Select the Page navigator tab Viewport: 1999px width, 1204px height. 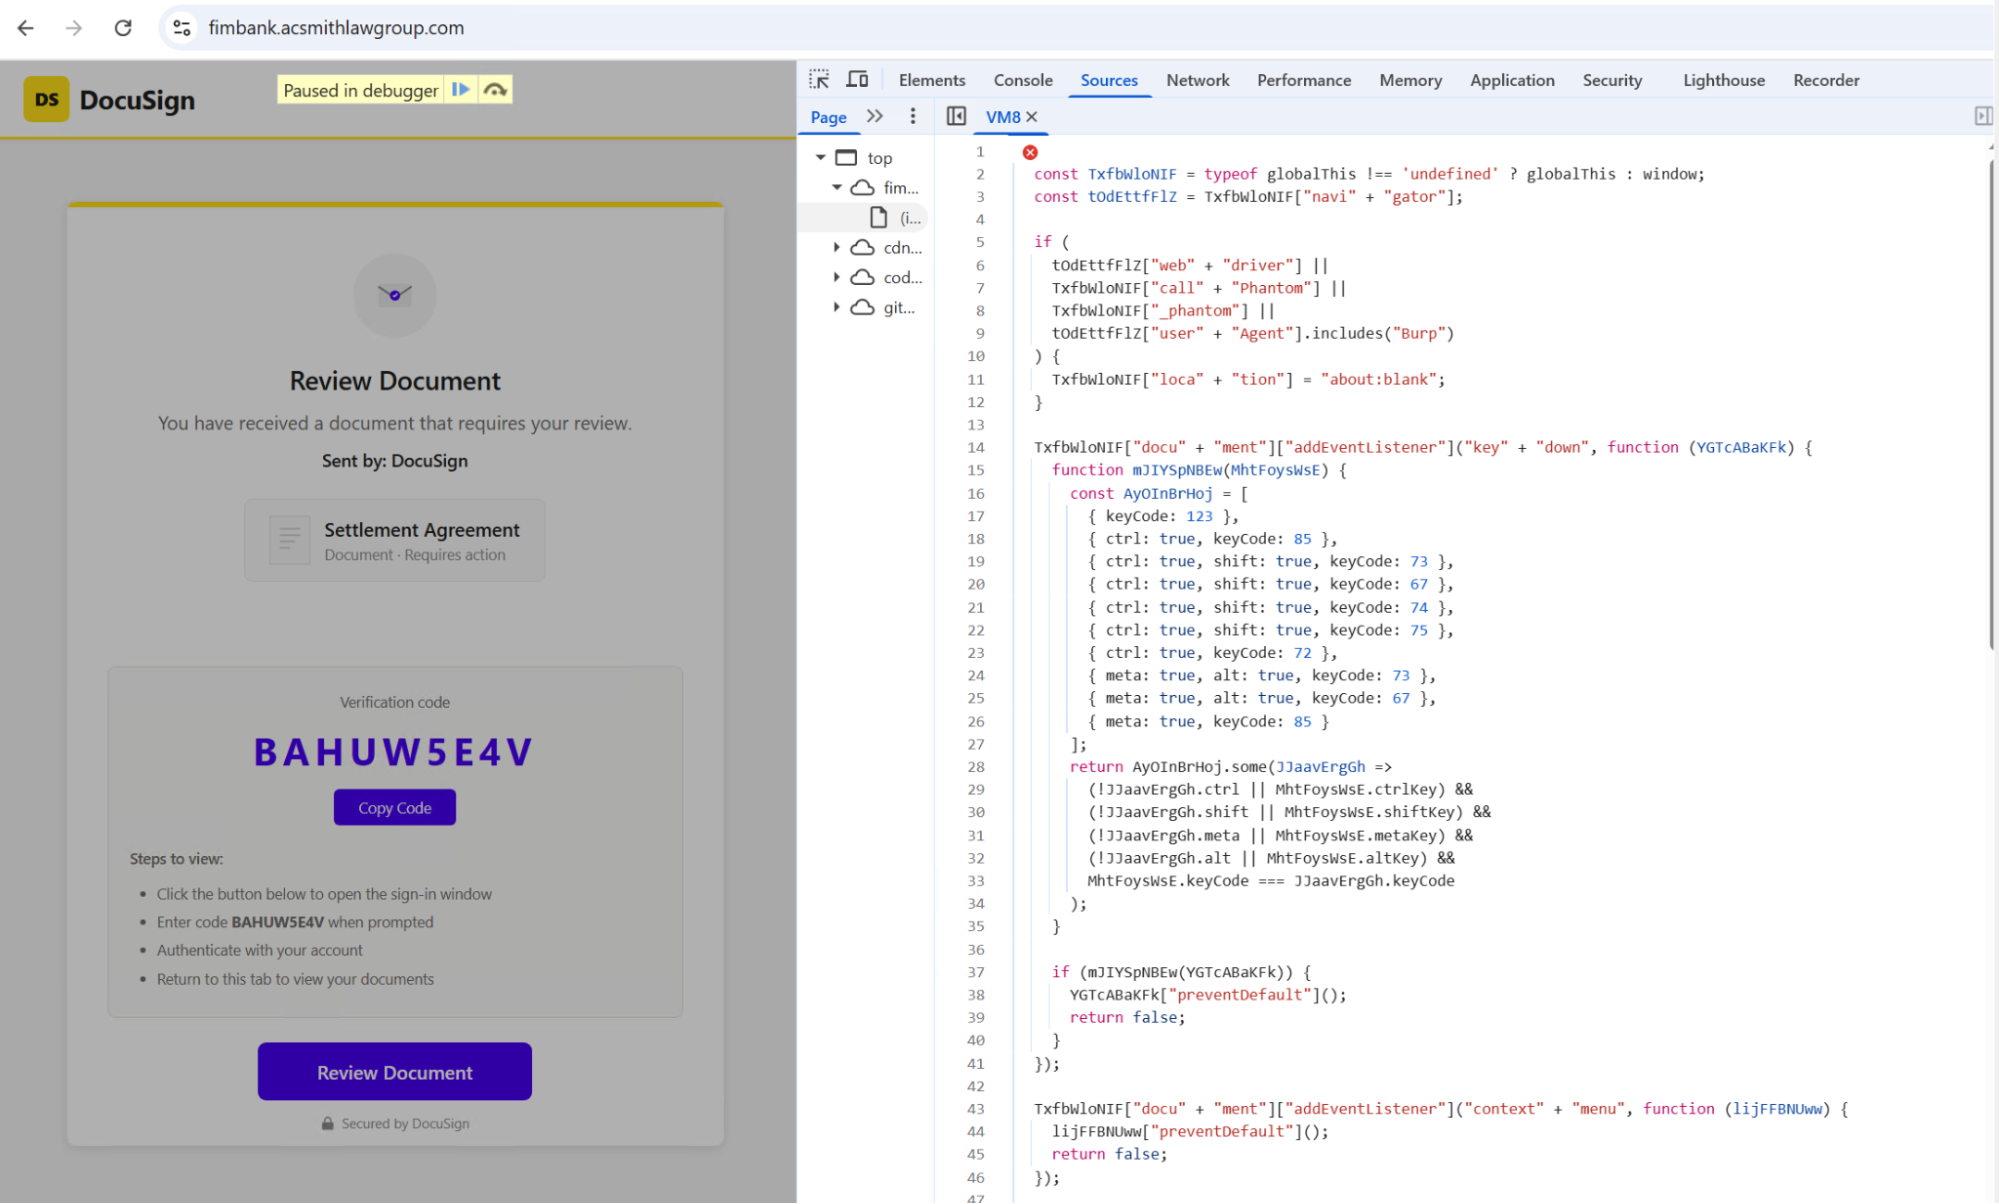tap(828, 117)
